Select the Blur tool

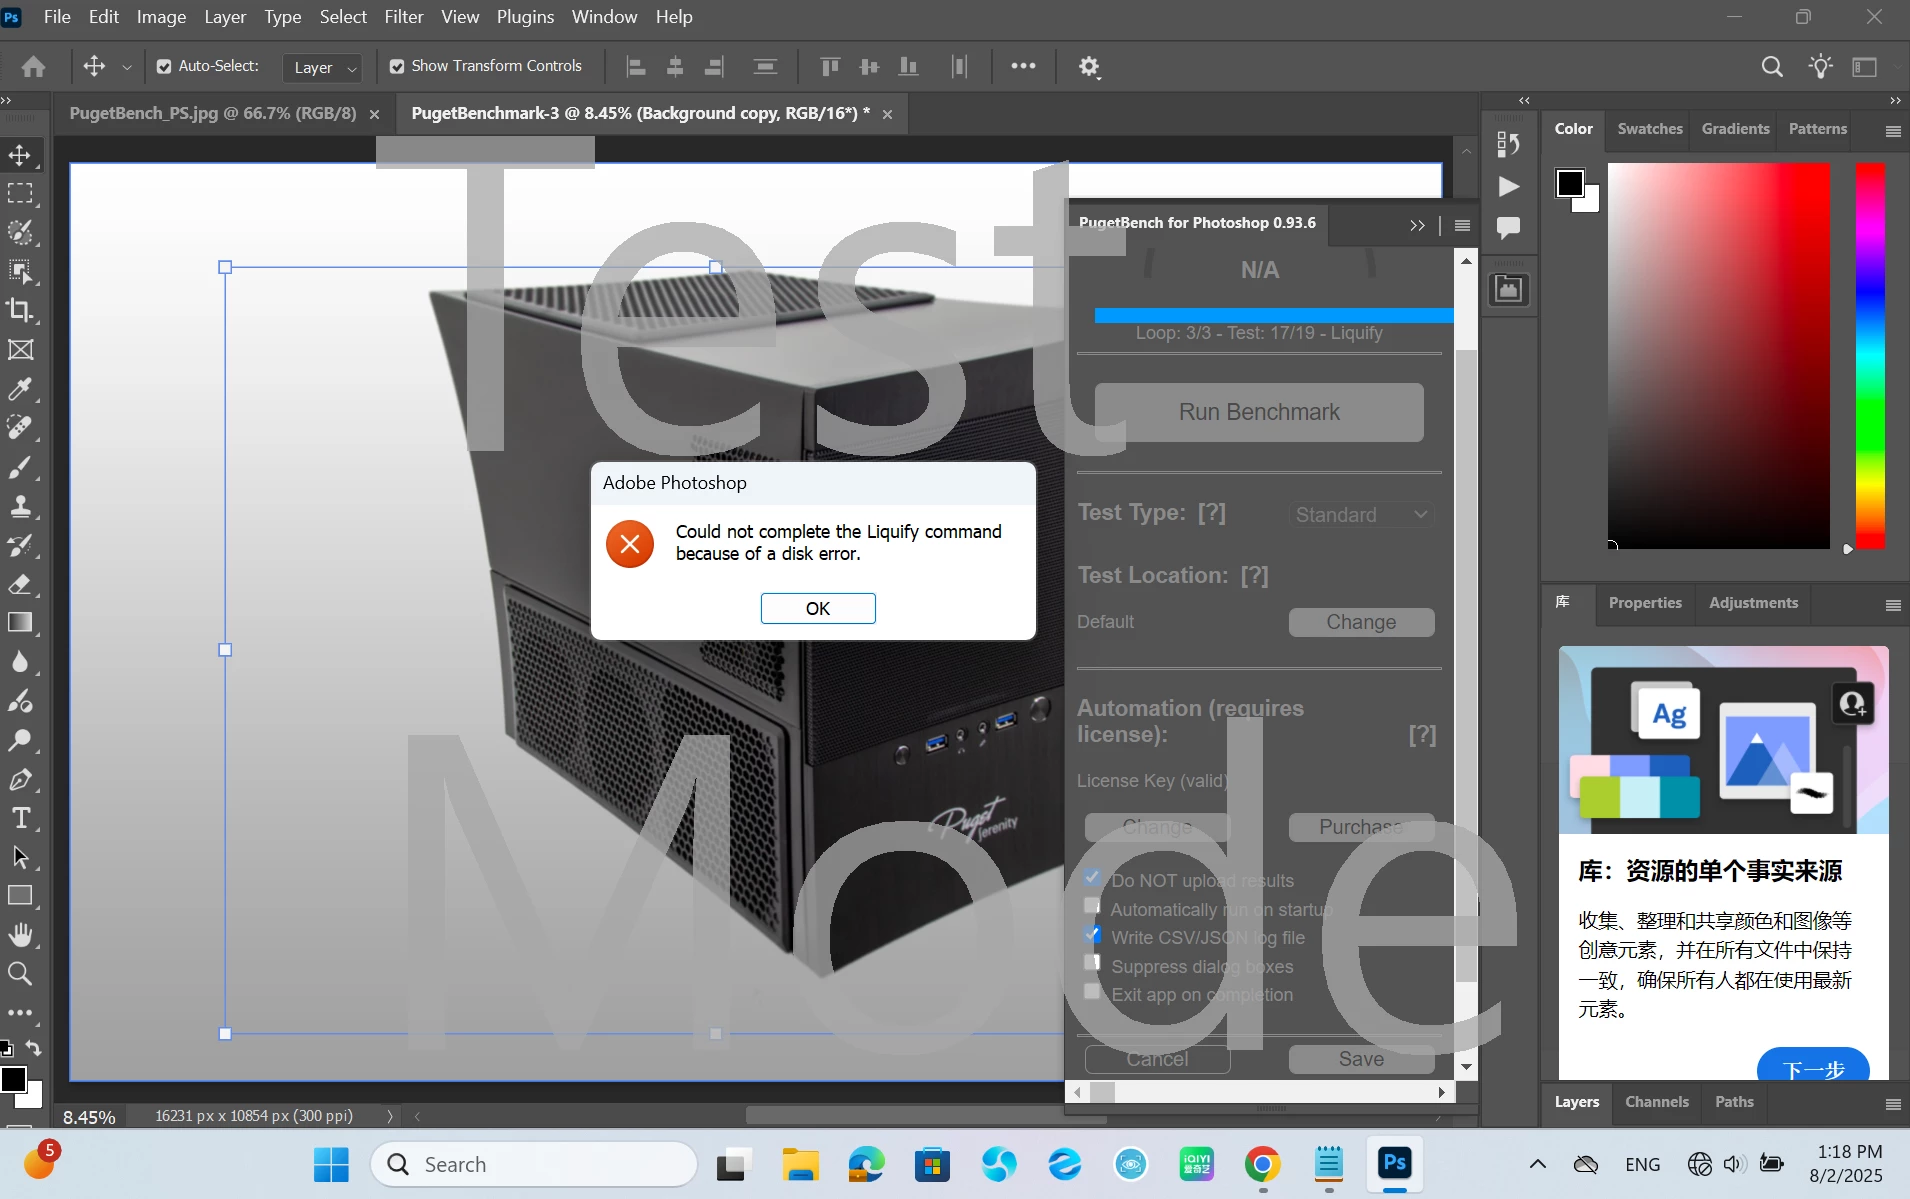click(20, 662)
